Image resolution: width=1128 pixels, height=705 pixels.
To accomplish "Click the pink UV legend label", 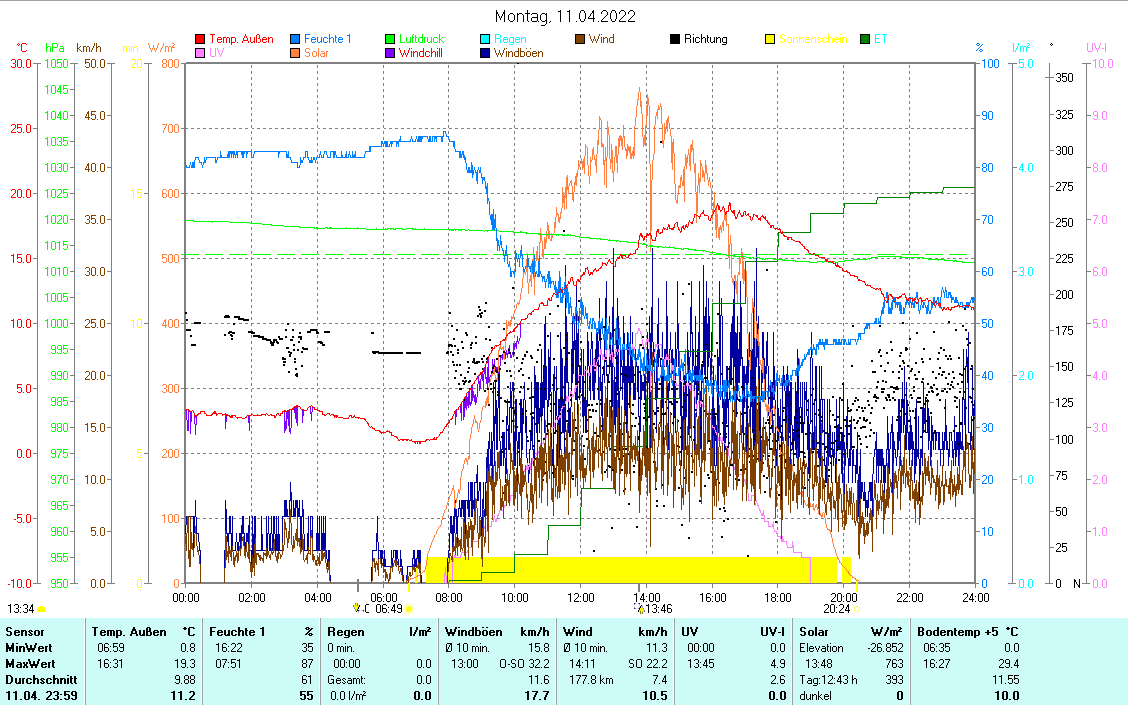I will point(217,53).
